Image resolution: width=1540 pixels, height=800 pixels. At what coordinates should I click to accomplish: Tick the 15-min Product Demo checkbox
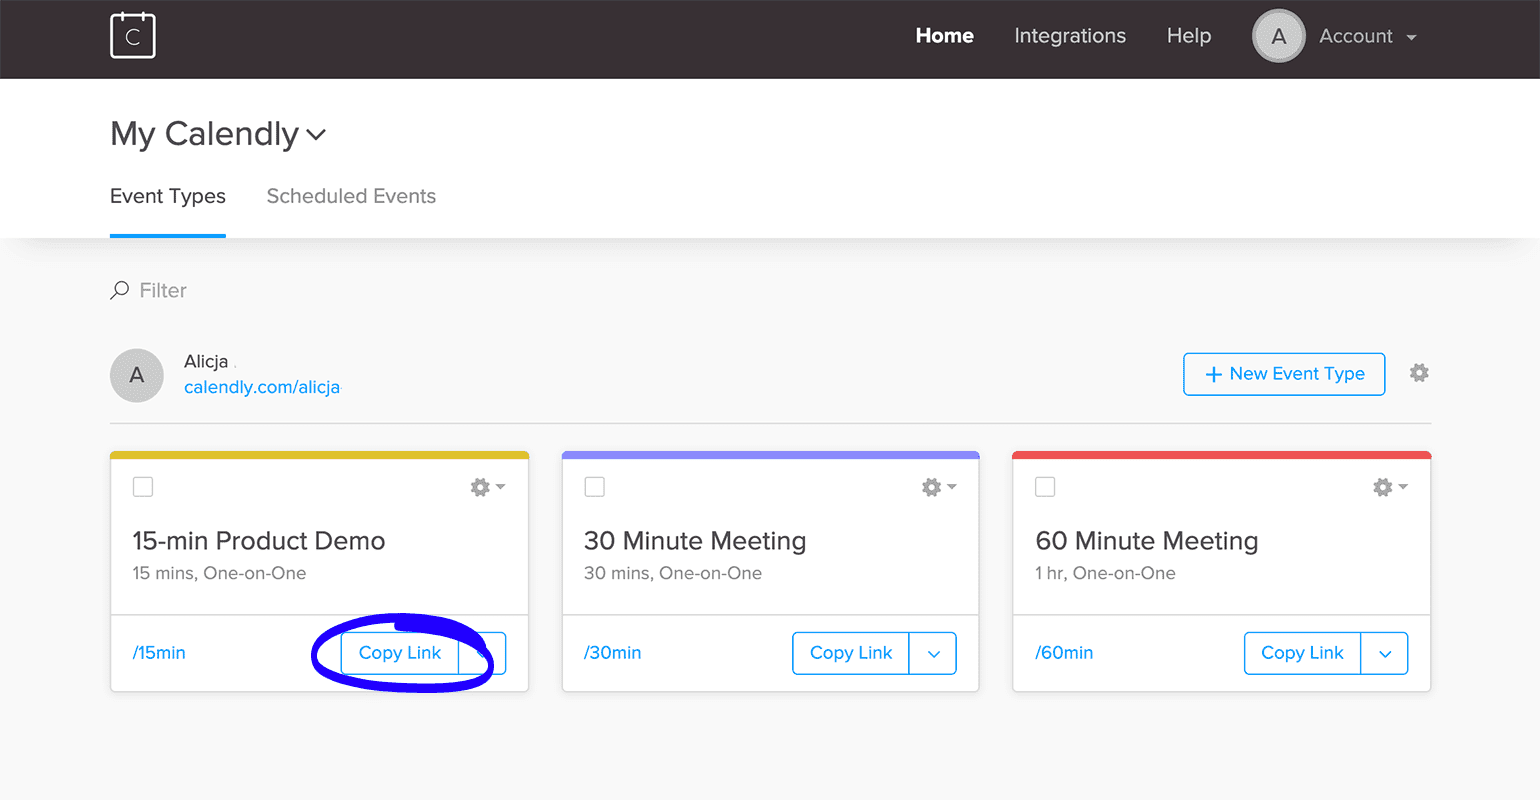coord(143,487)
